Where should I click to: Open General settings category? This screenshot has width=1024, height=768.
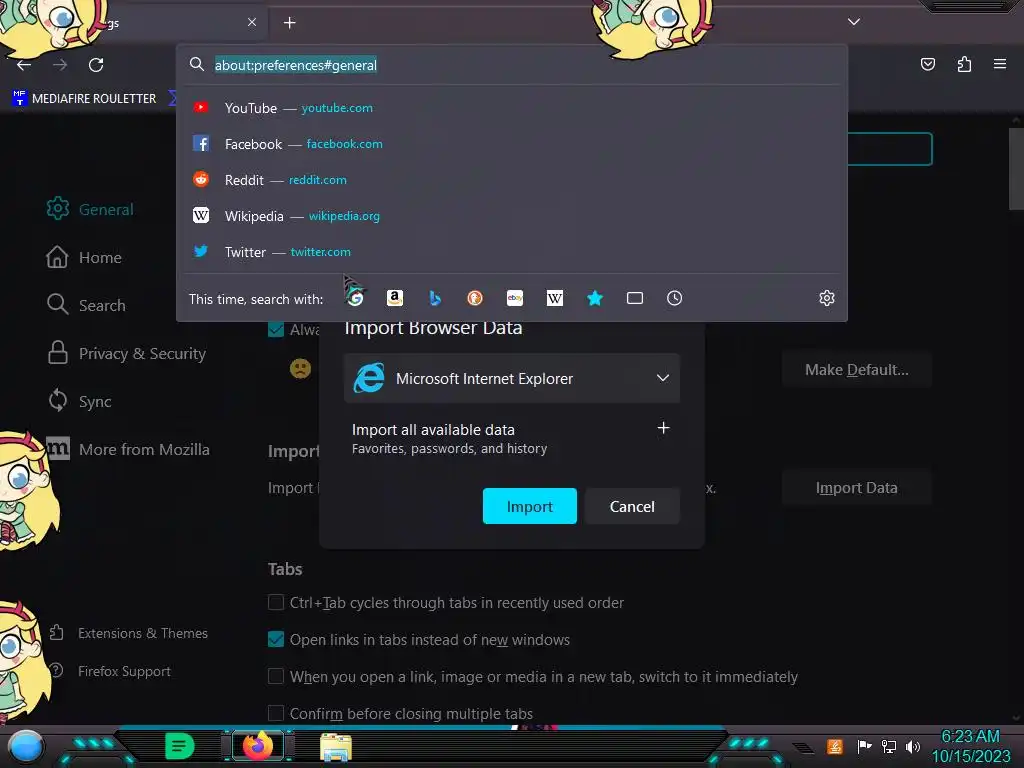90,209
